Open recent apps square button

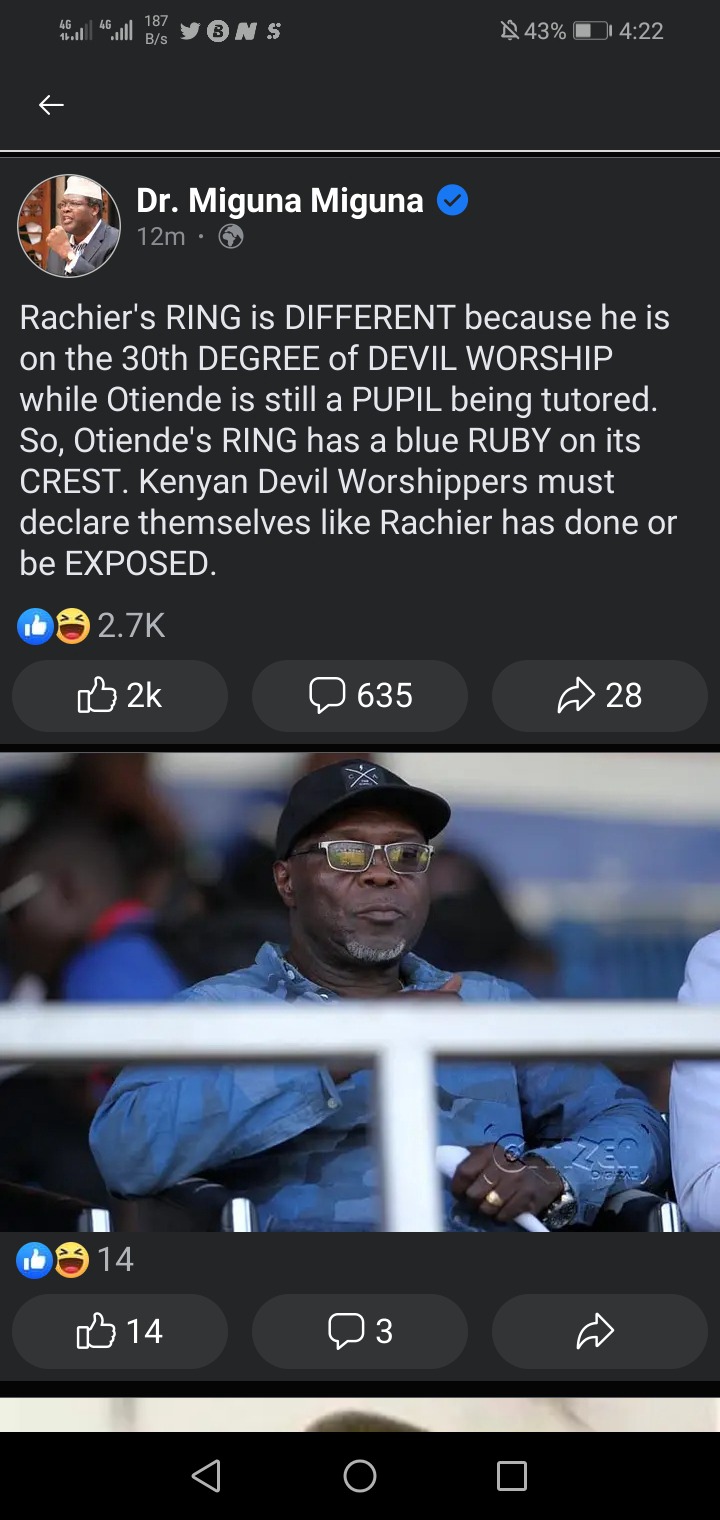point(512,1476)
